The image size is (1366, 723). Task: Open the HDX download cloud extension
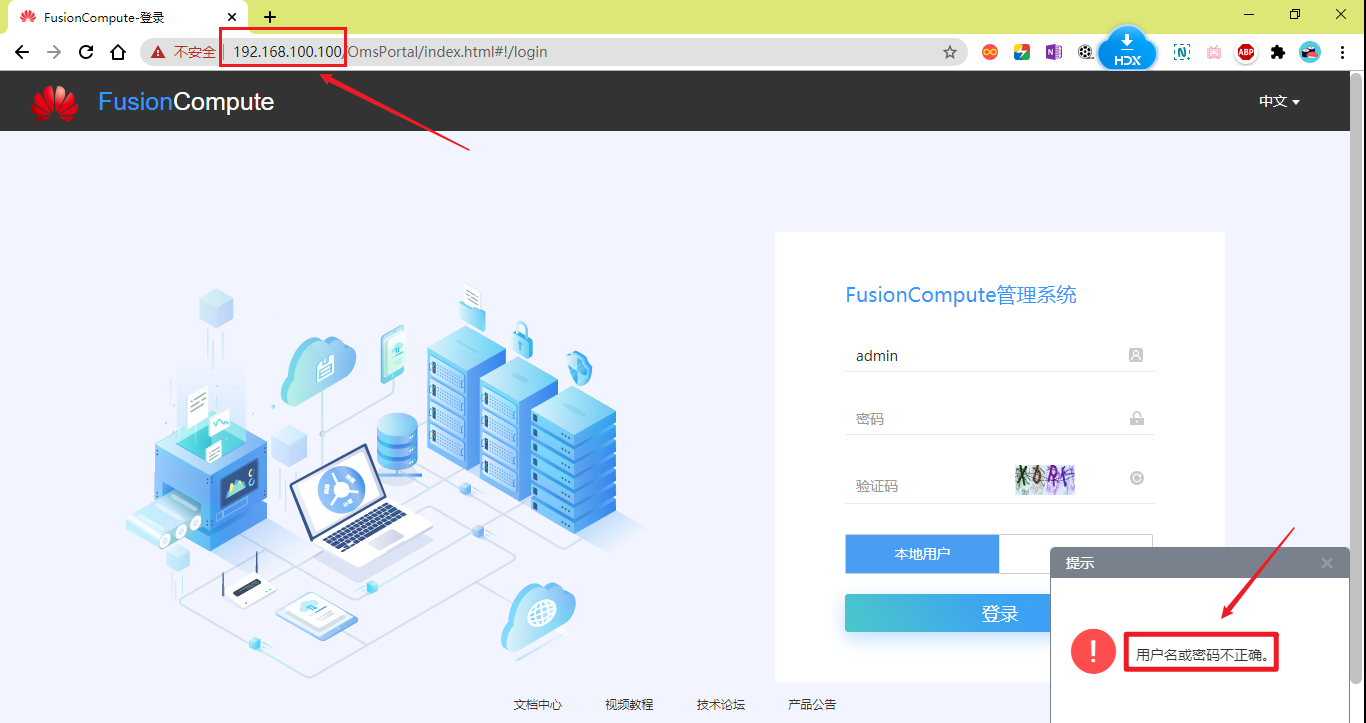1127,49
